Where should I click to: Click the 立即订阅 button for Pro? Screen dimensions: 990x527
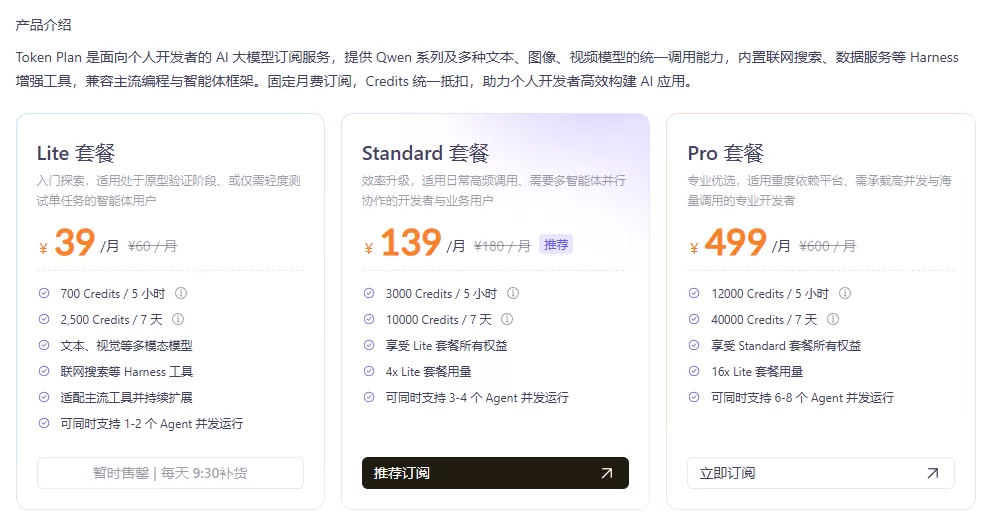821,473
